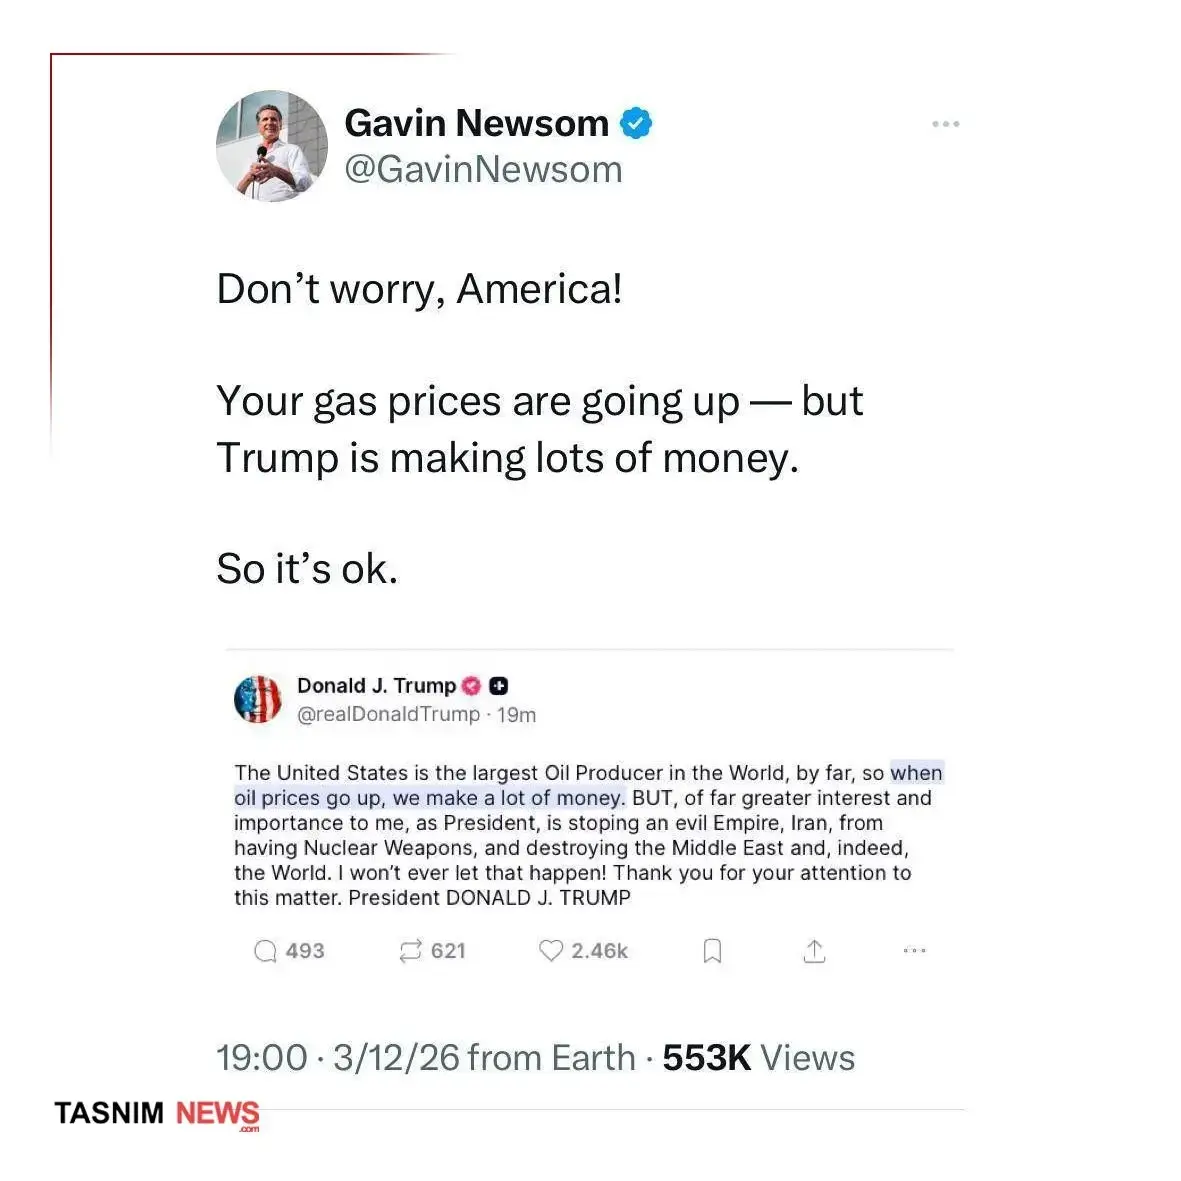This screenshot has width=1181, height=1181.
Task: Click Donald J. Trump's flag avatar
Action: (258, 699)
